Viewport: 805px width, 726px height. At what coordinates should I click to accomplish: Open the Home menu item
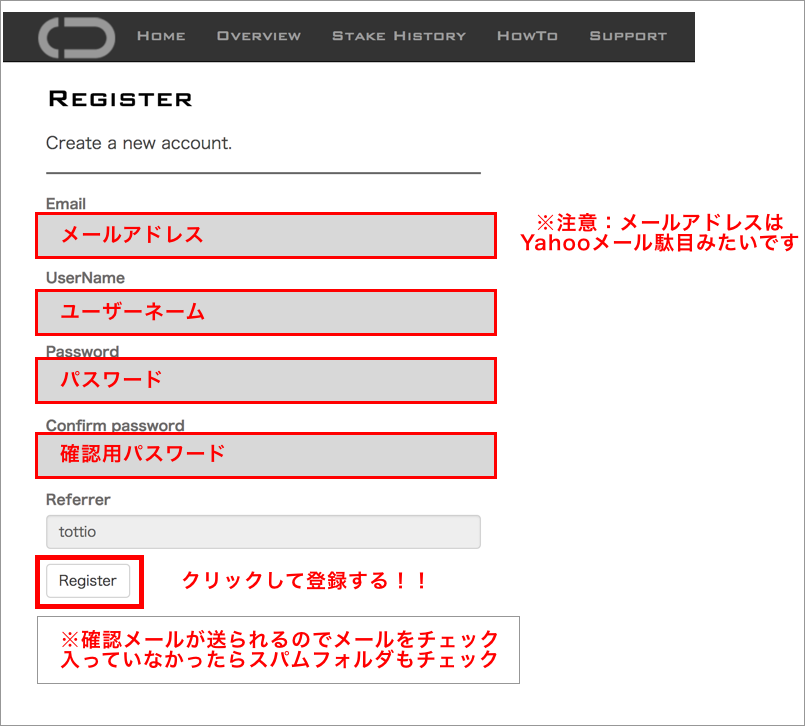point(161,36)
